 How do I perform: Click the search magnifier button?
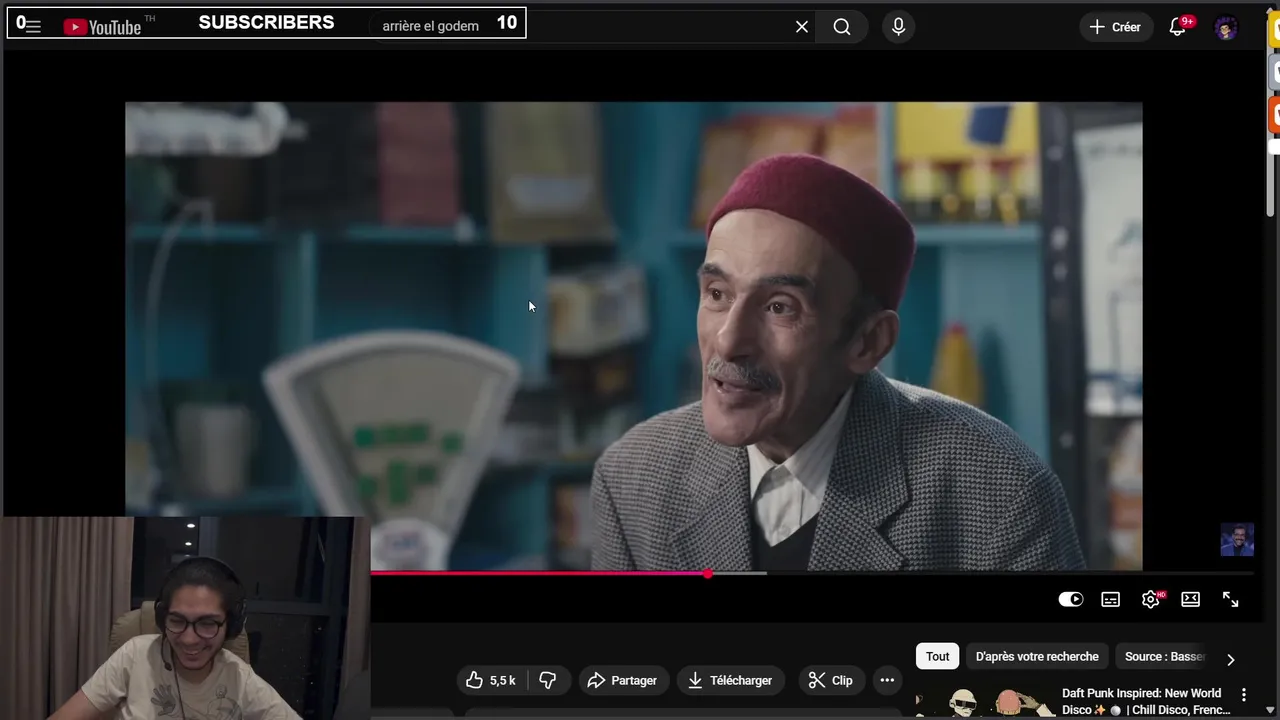842,27
